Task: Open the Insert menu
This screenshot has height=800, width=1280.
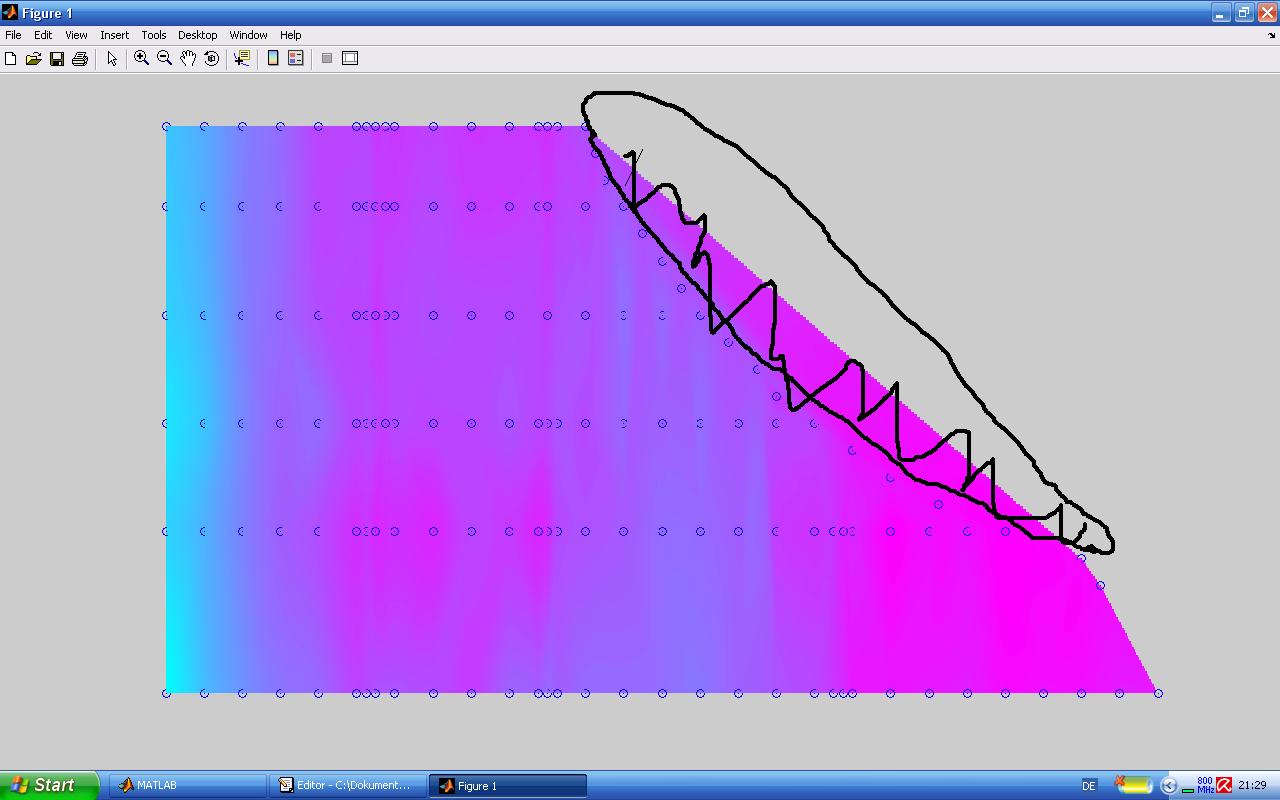Action: (114, 35)
